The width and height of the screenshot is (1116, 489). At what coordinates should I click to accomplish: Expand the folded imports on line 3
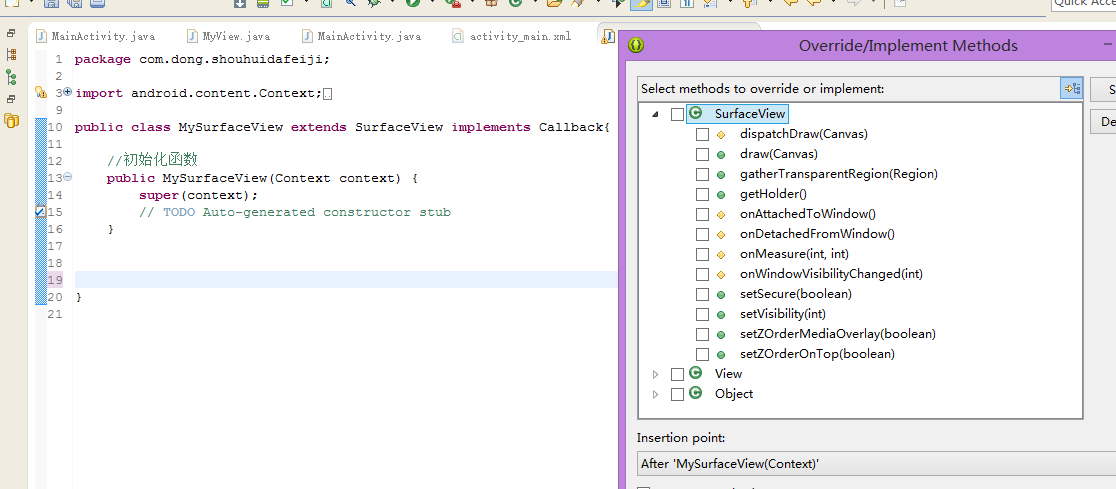[68, 92]
